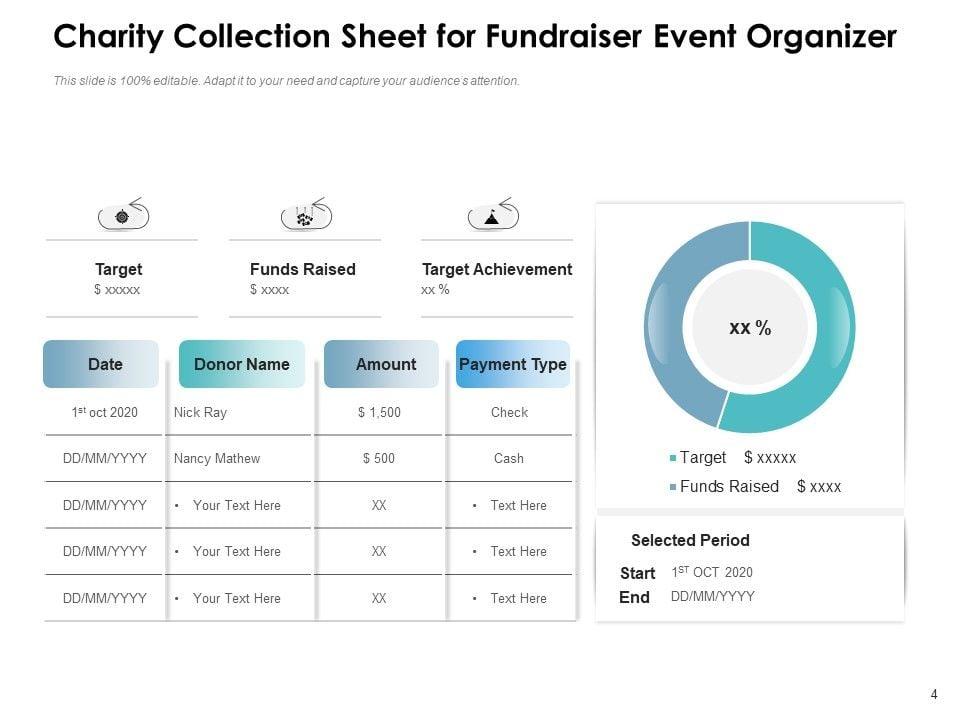This screenshot has width=960, height=720.
Task: Select the Cash payment type cell
Action: pyautogui.click(x=509, y=458)
